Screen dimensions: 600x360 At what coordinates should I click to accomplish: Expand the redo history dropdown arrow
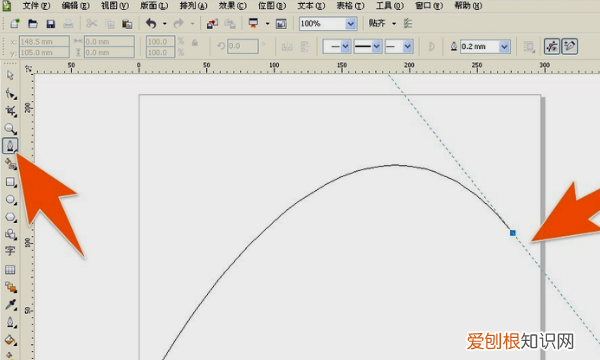[x=192, y=24]
